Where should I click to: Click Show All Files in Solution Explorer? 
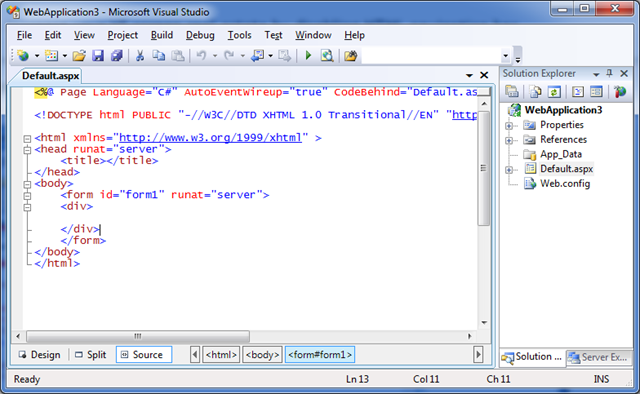pos(535,92)
